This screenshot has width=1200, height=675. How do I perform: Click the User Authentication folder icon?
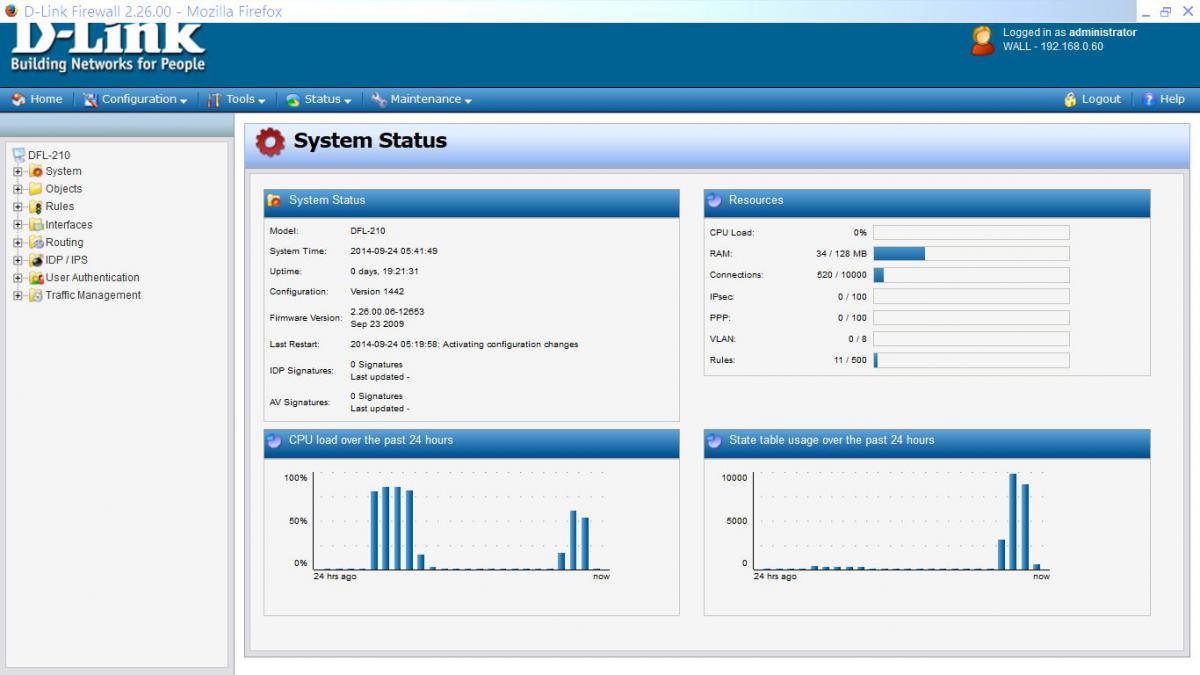pyautogui.click(x=36, y=278)
